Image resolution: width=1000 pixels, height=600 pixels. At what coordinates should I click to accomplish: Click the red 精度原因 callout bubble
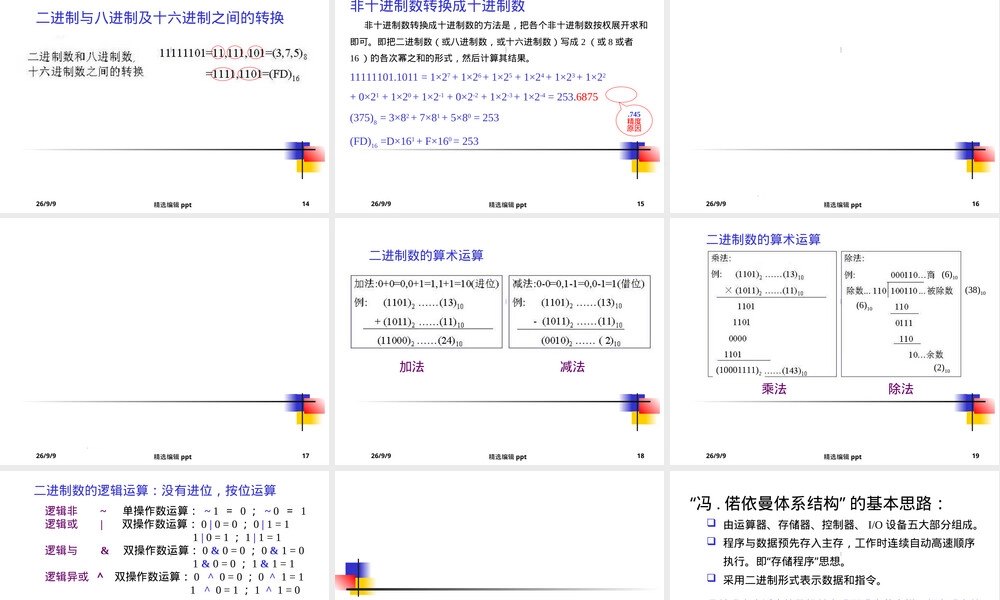click(x=634, y=120)
